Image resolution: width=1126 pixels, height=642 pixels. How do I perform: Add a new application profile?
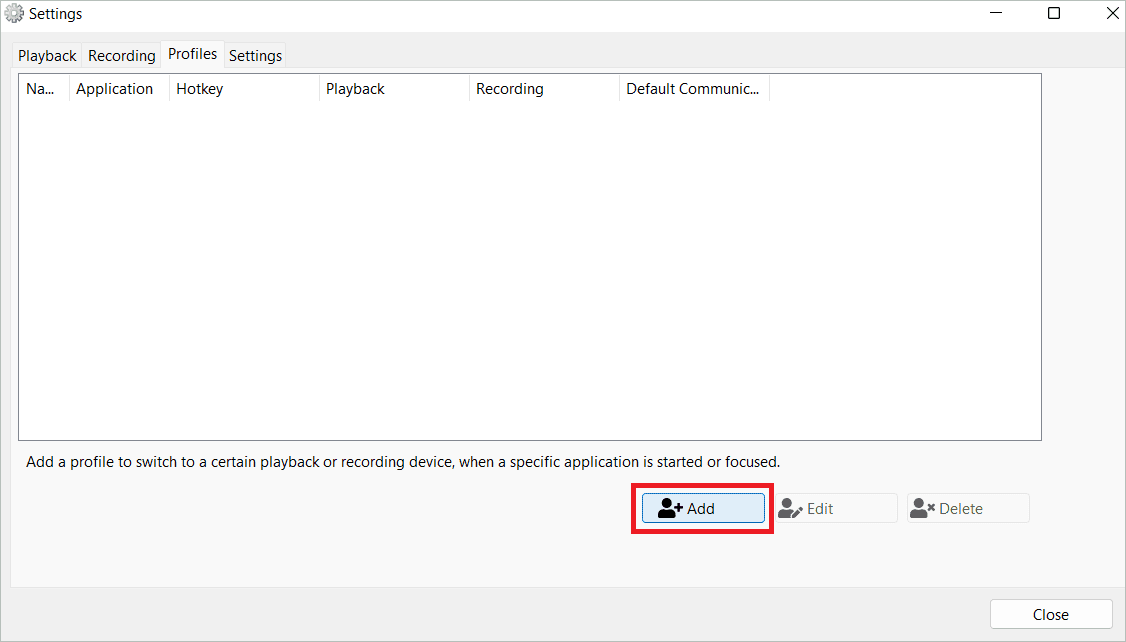[x=703, y=507]
